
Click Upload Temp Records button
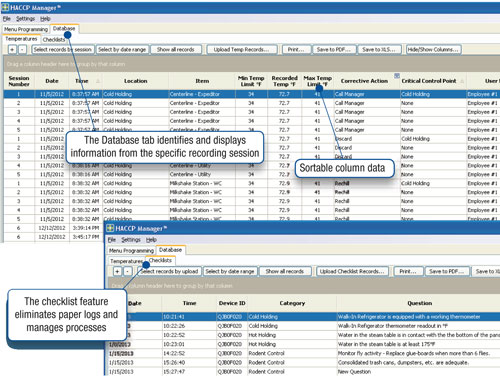(x=241, y=49)
